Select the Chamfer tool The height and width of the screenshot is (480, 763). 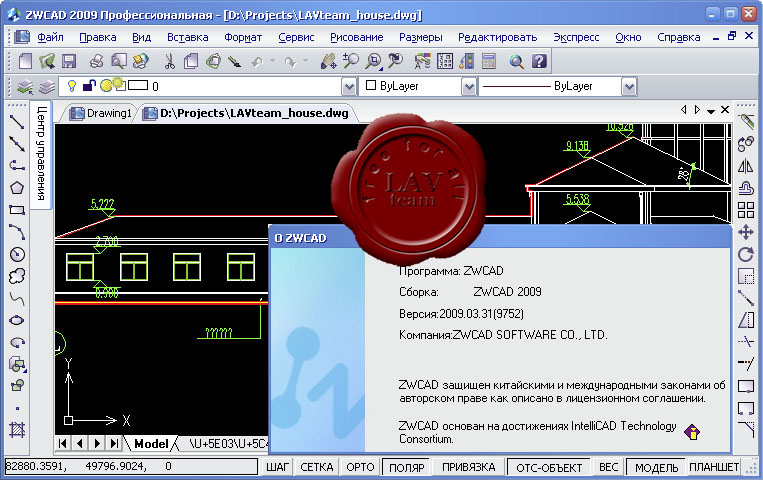coord(745,429)
